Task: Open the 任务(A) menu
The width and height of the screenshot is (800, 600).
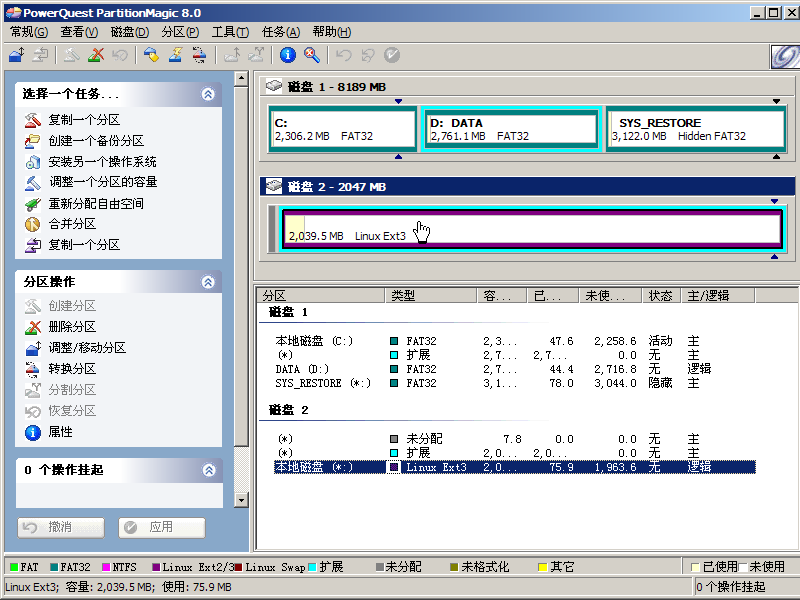Action: pyautogui.click(x=281, y=32)
